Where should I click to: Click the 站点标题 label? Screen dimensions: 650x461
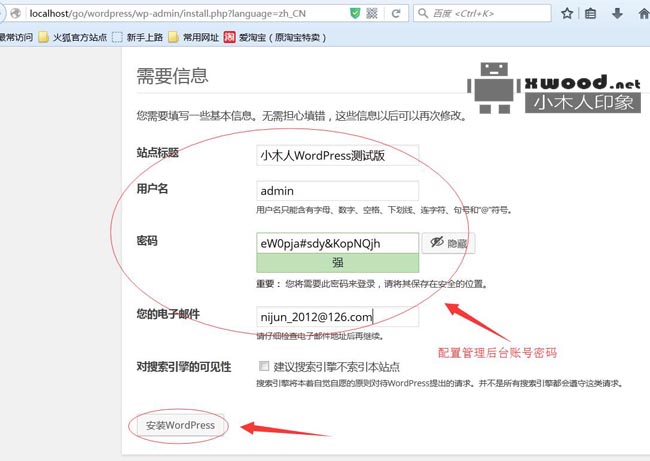pyautogui.click(x=158, y=153)
